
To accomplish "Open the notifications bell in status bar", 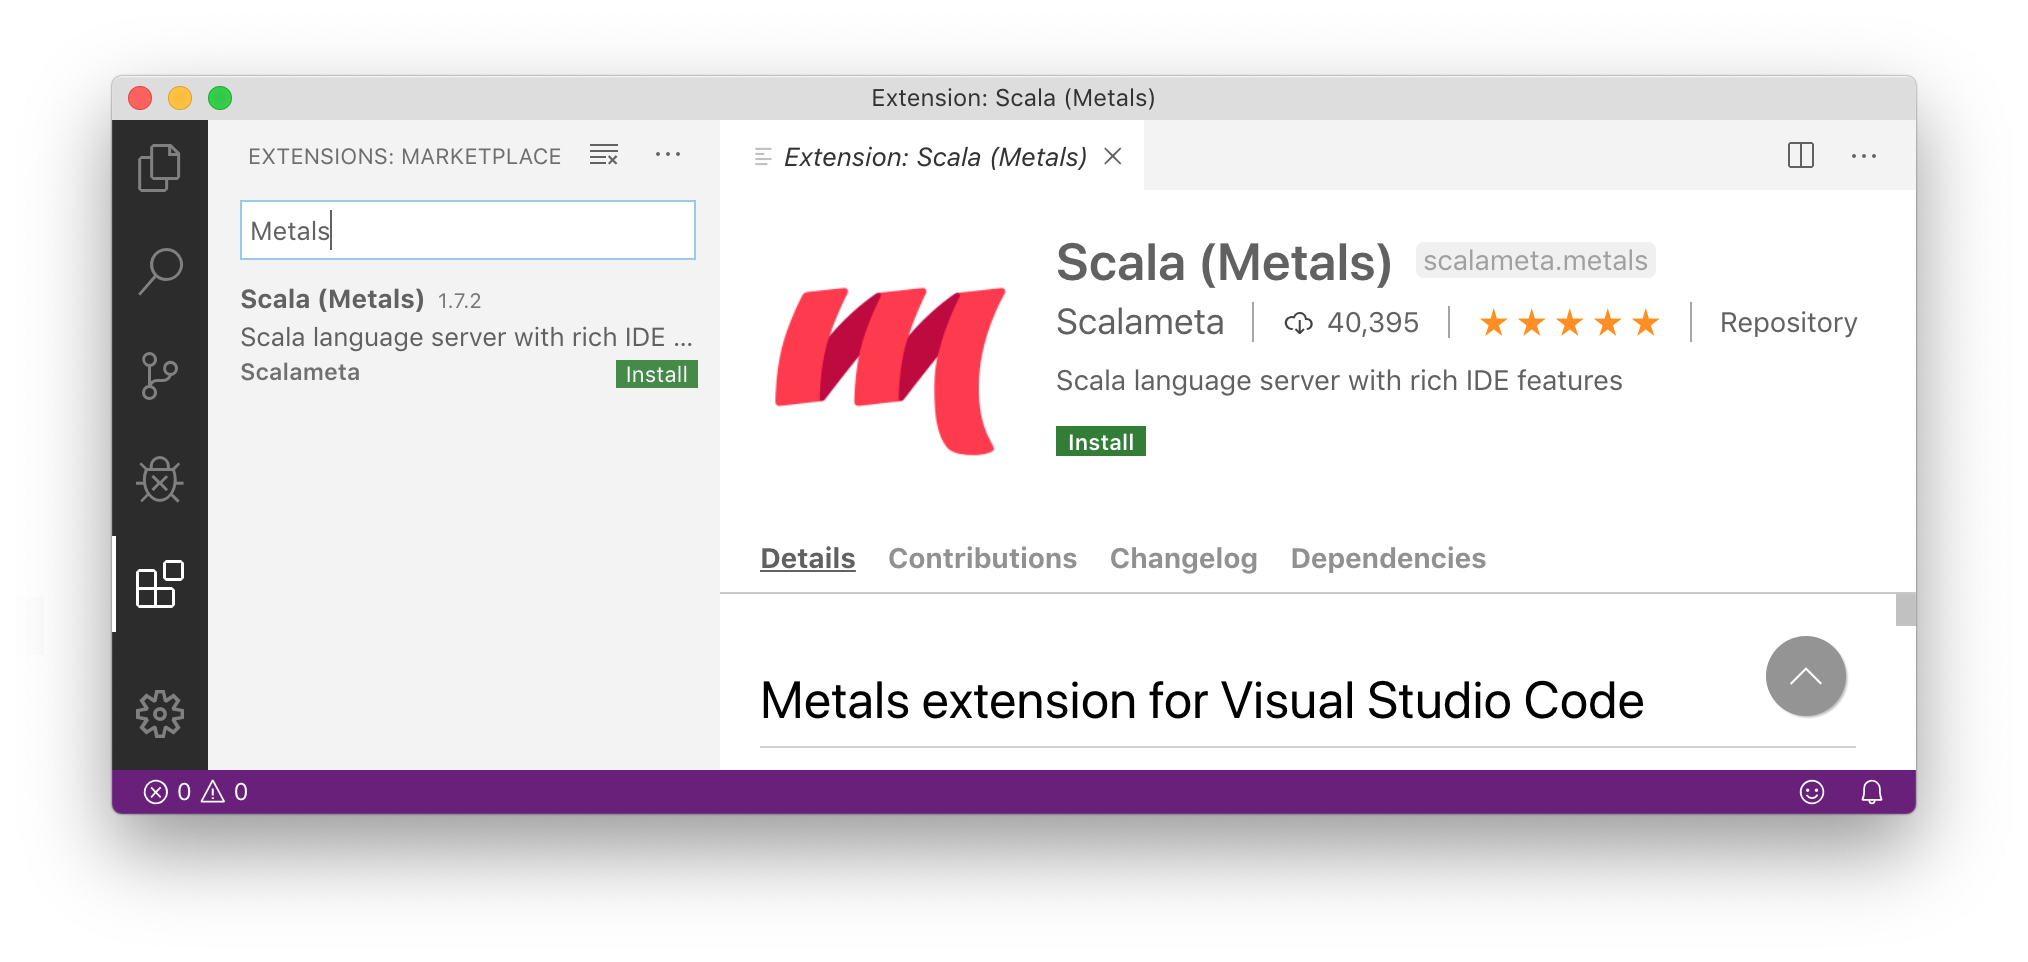I will click(1872, 792).
